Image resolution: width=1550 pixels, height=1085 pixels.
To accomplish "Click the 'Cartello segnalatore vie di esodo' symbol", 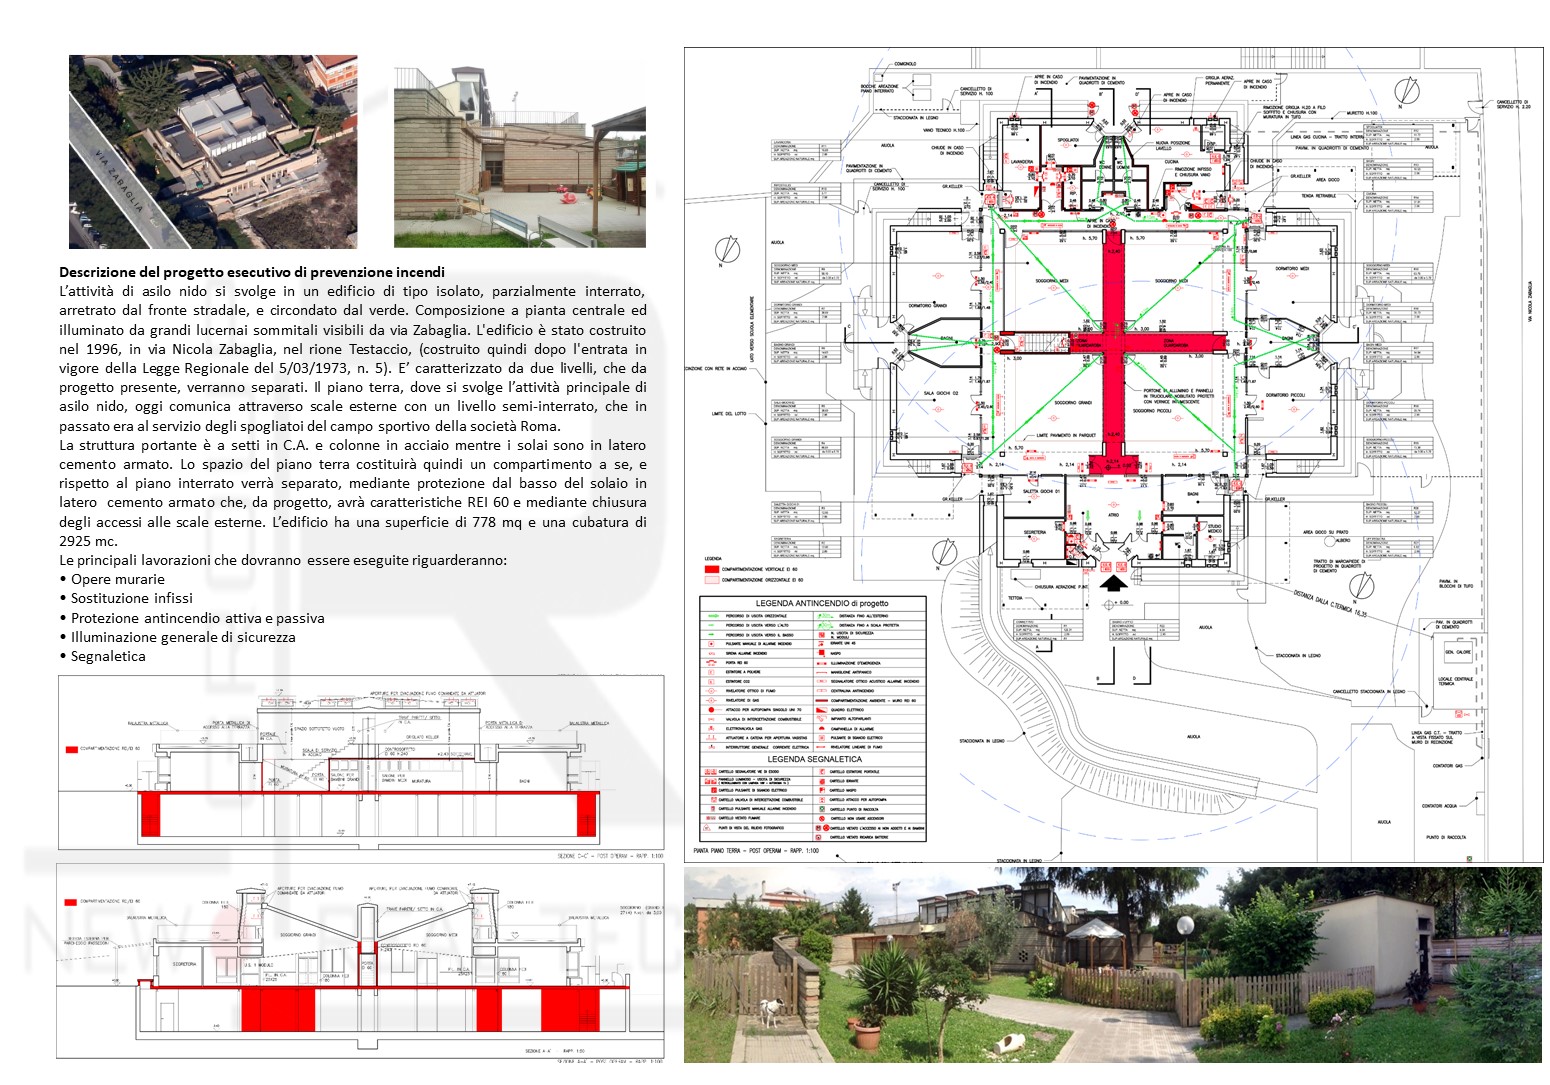I will pyautogui.click(x=711, y=772).
